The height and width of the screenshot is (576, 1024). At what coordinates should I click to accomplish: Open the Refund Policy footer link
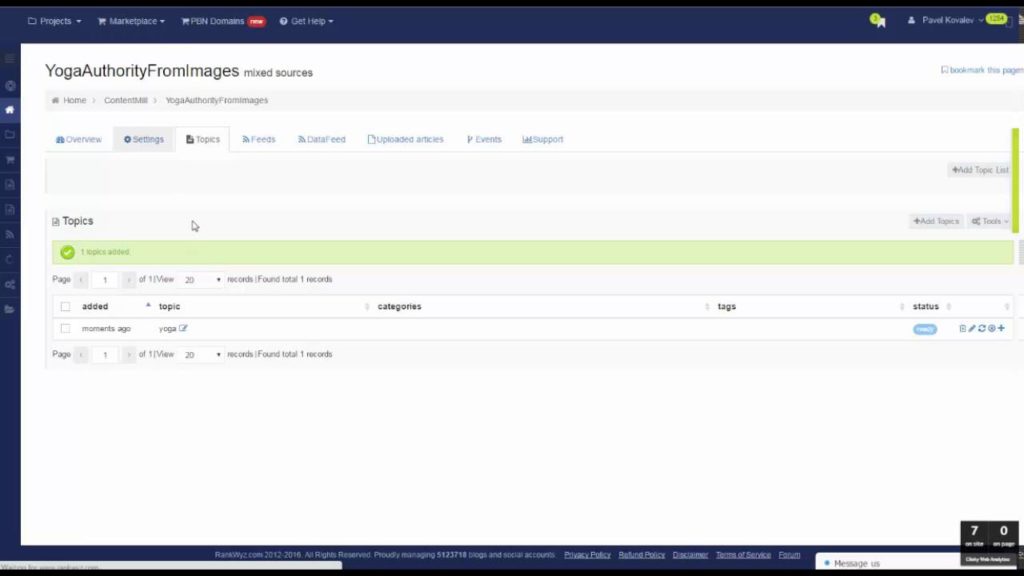pyautogui.click(x=641, y=555)
